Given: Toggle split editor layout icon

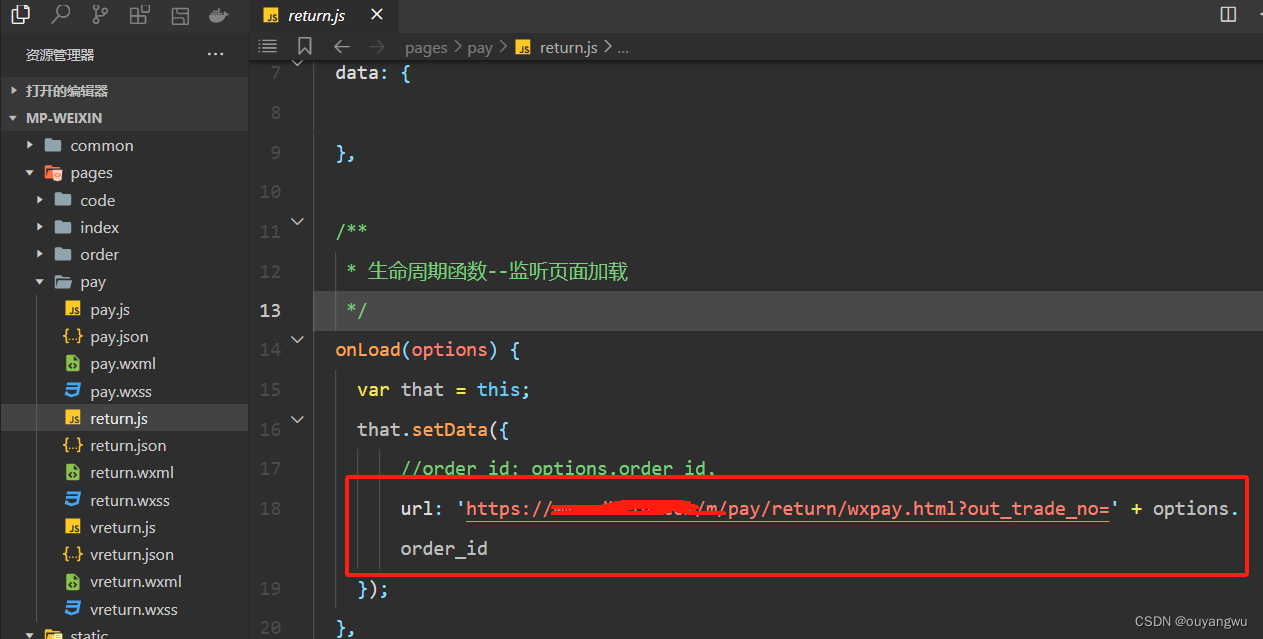Looking at the screenshot, I should pos(1228,14).
